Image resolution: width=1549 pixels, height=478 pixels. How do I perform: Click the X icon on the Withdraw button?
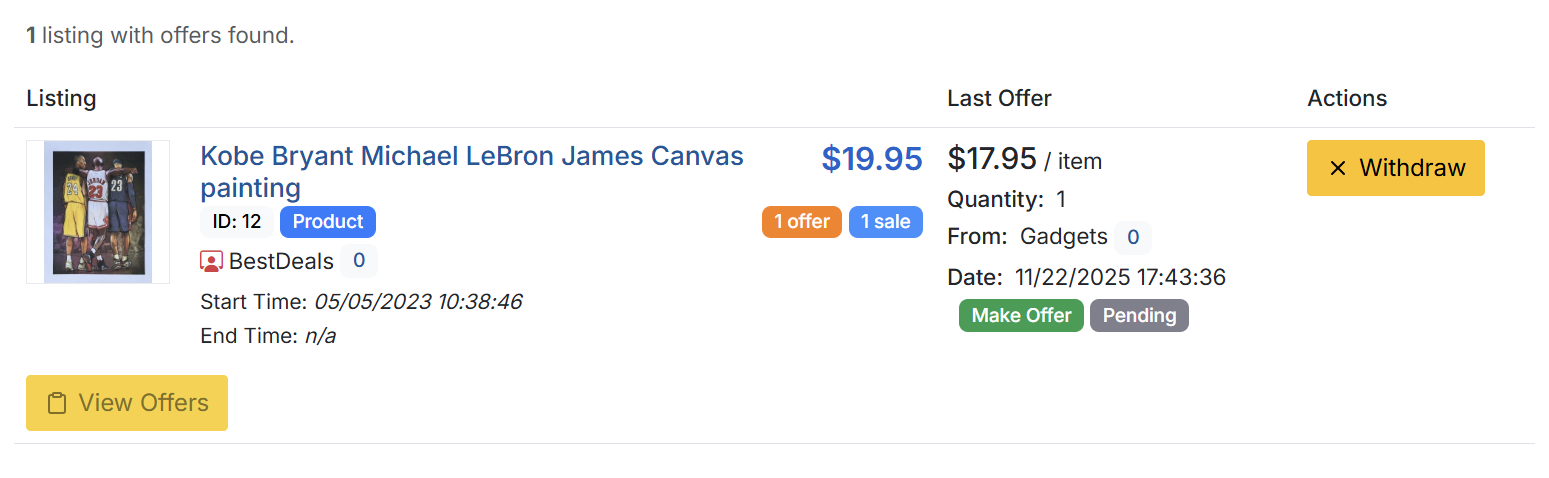click(1338, 168)
